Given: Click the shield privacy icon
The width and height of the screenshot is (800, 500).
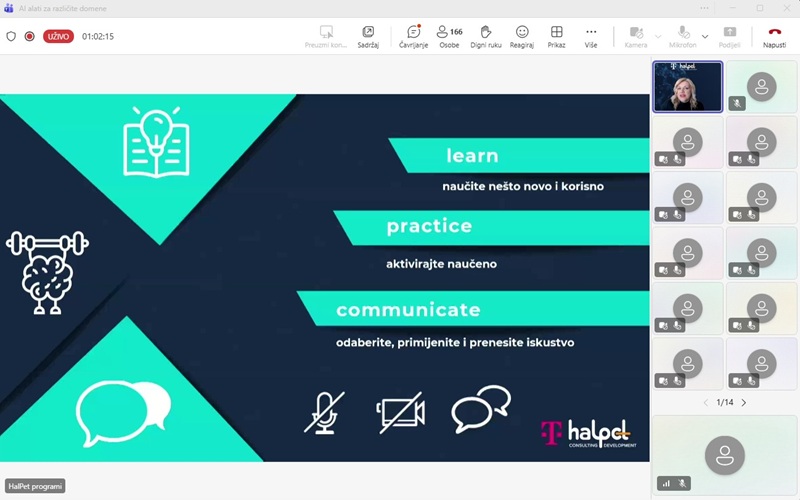Looking at the screenshot, I should coord(11,36).
